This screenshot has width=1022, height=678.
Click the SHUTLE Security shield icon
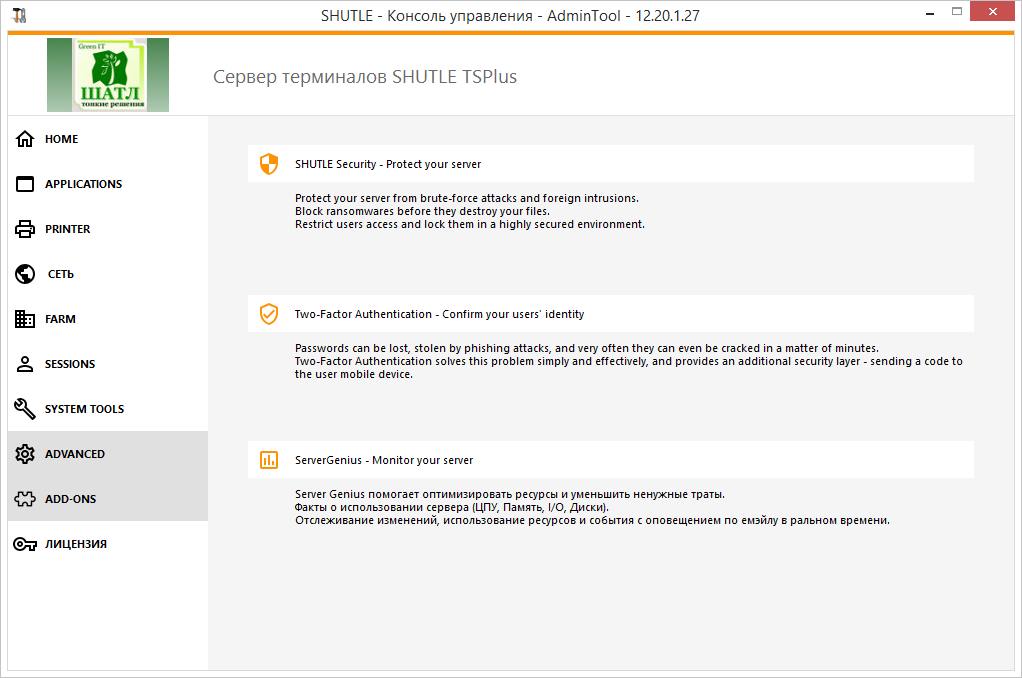point(269,164)
